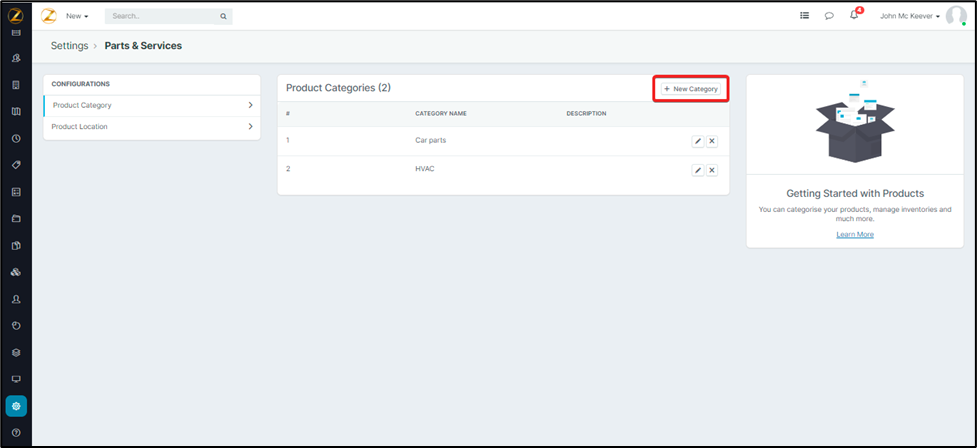Open John Mc Keever user menu
The height and width of the screenshot is (448, 977).
(x=909, y=16)
